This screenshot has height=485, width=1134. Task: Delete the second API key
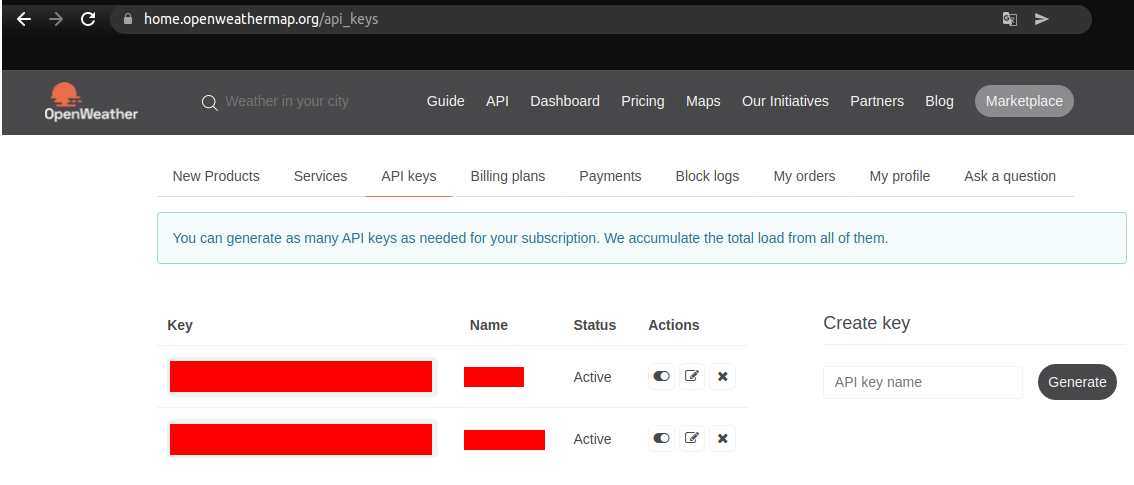pos(722,438)
